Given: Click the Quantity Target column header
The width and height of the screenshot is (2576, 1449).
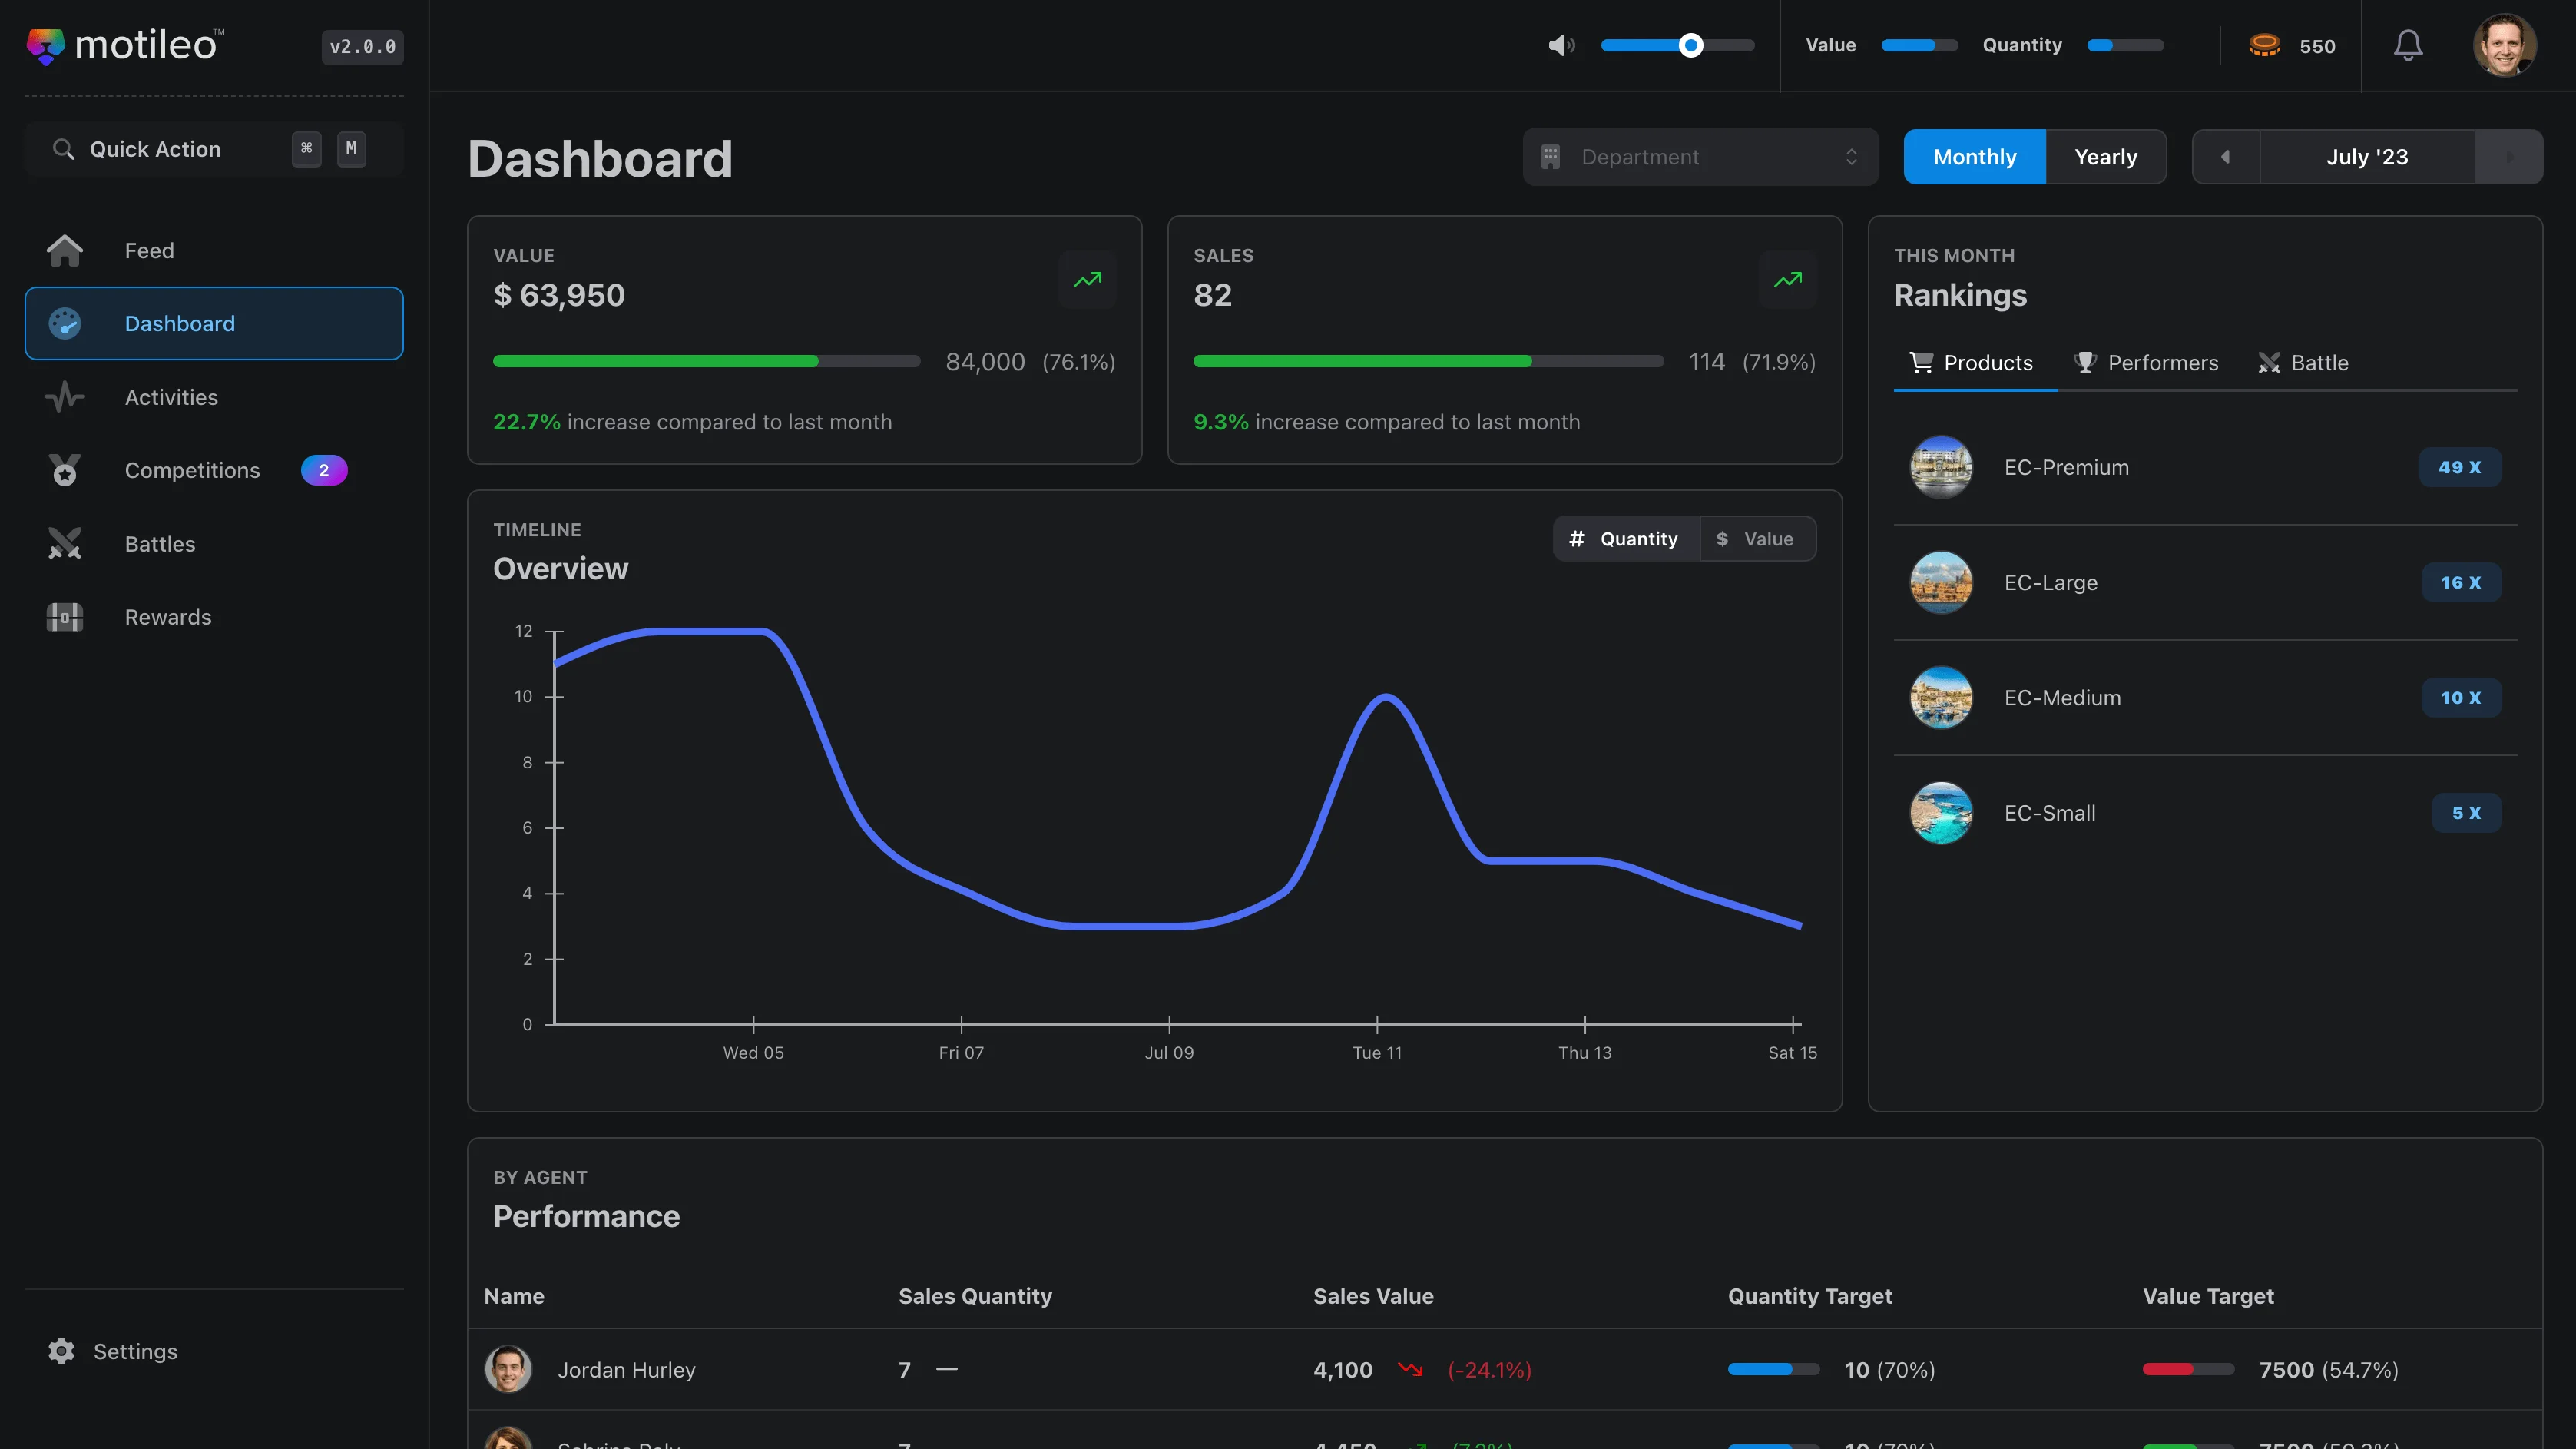Looking at the screenshot, I should coord(1810,1296).
